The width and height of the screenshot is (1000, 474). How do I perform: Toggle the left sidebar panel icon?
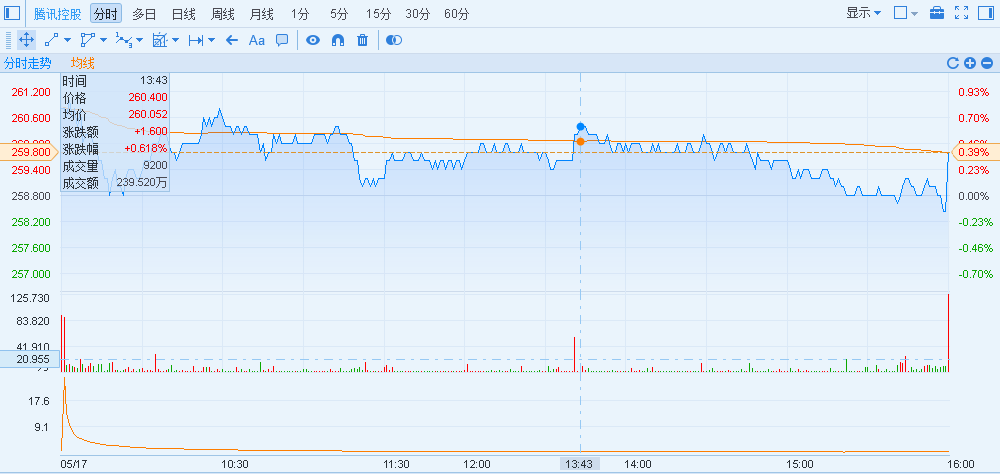[x=11, y=13]
